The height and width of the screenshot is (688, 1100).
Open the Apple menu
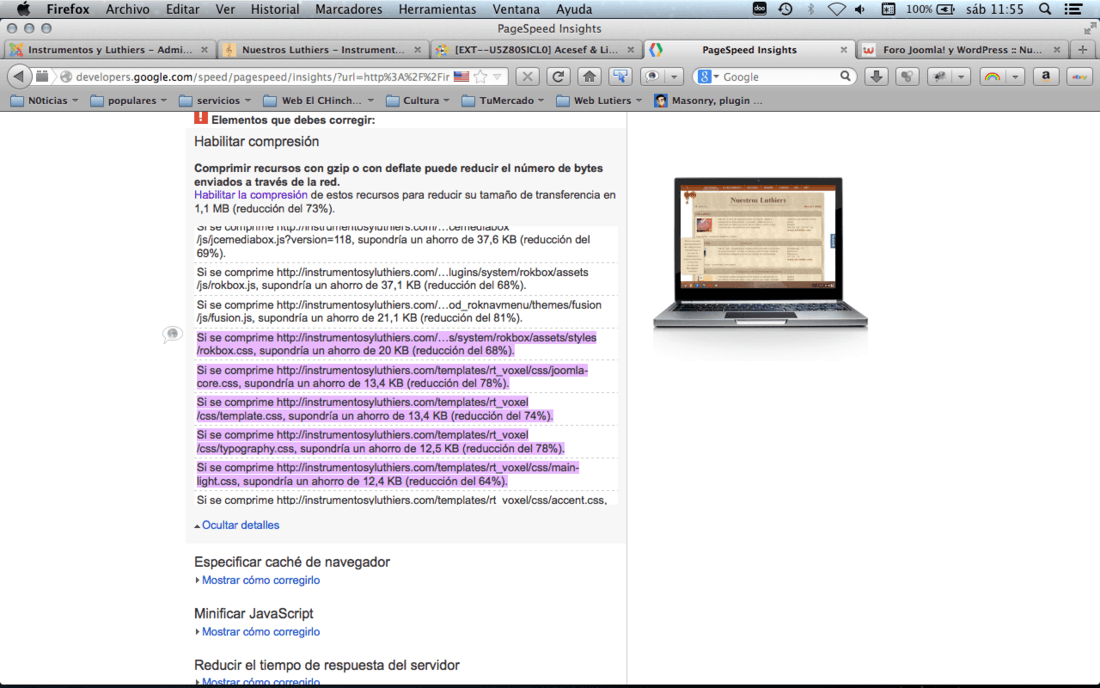[x=23, y=9]
